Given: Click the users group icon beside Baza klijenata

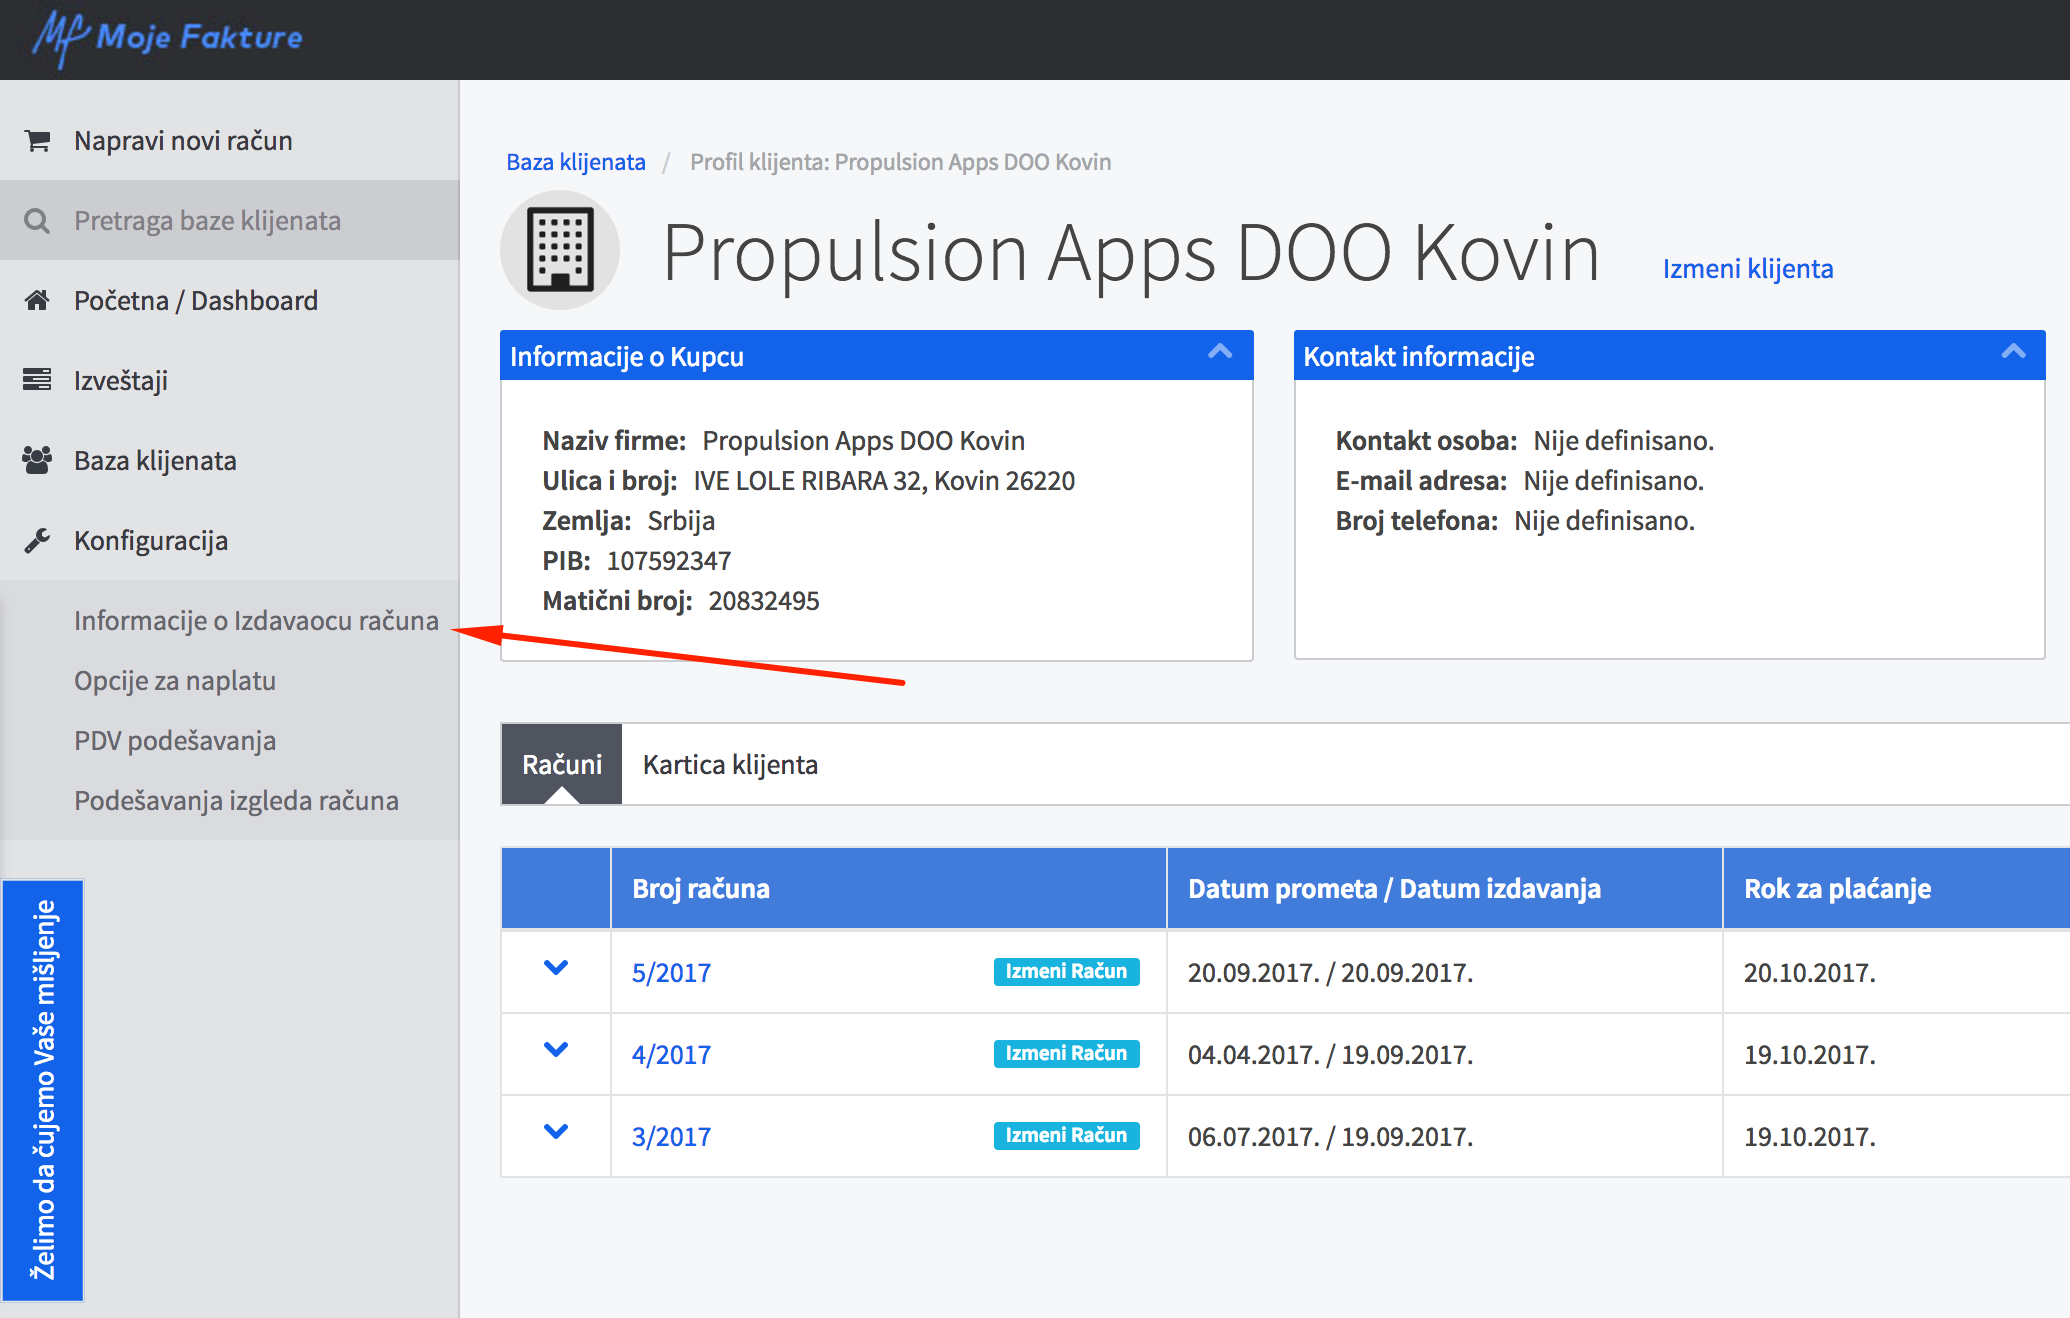Looking at the screenshot, I should [x=37, y=460].
